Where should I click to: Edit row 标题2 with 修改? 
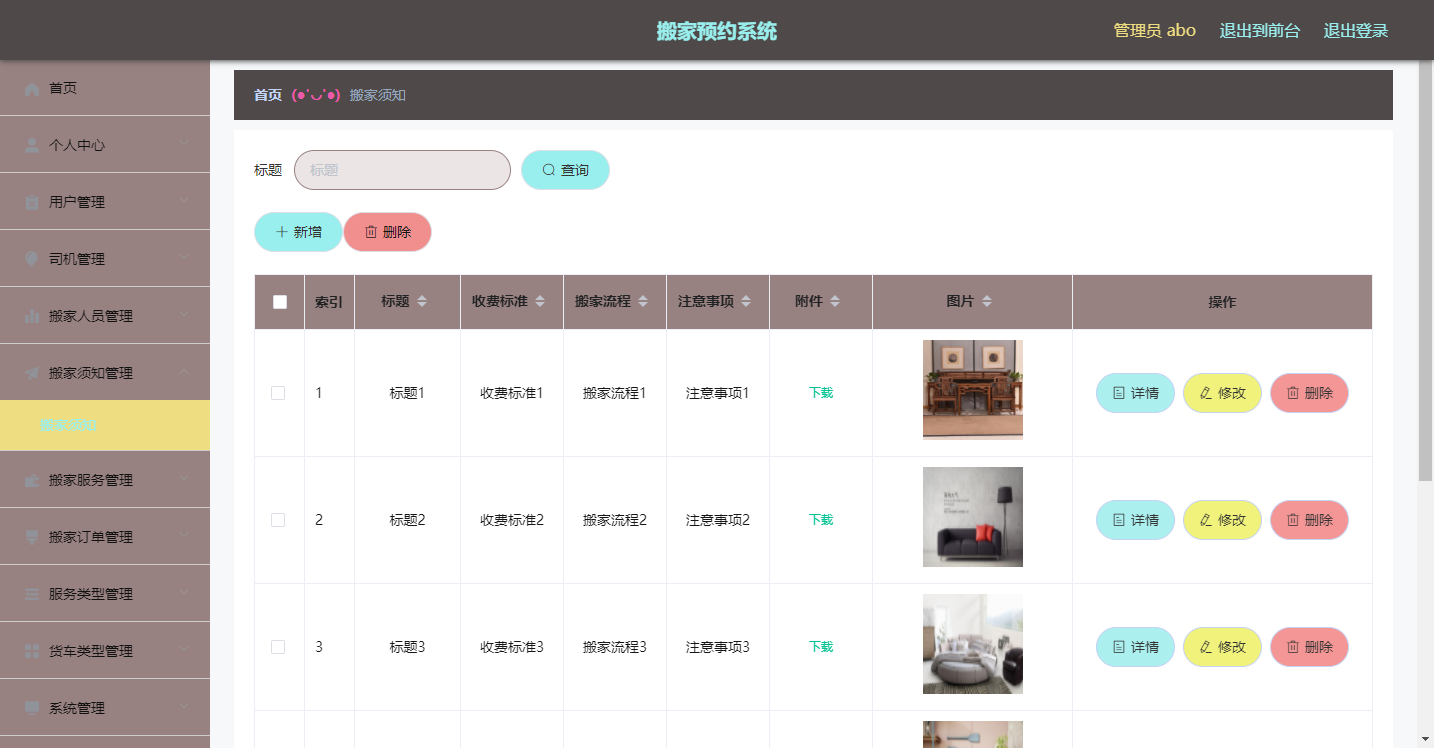pyautogui.click(x=1223, y=520)
